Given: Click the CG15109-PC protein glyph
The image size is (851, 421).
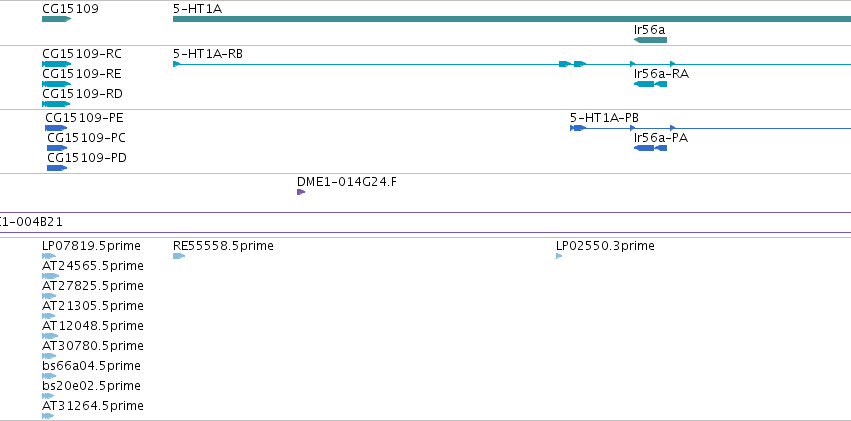Looking at the screenshot, I should point(57,148).
